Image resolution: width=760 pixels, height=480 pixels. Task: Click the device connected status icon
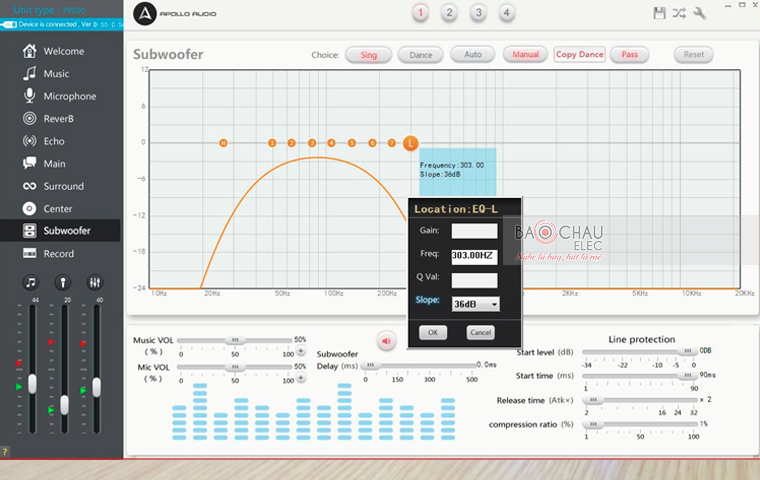point(9,24)
